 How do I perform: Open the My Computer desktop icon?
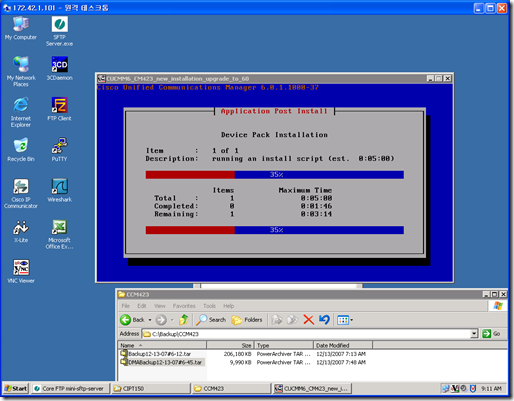21,28
